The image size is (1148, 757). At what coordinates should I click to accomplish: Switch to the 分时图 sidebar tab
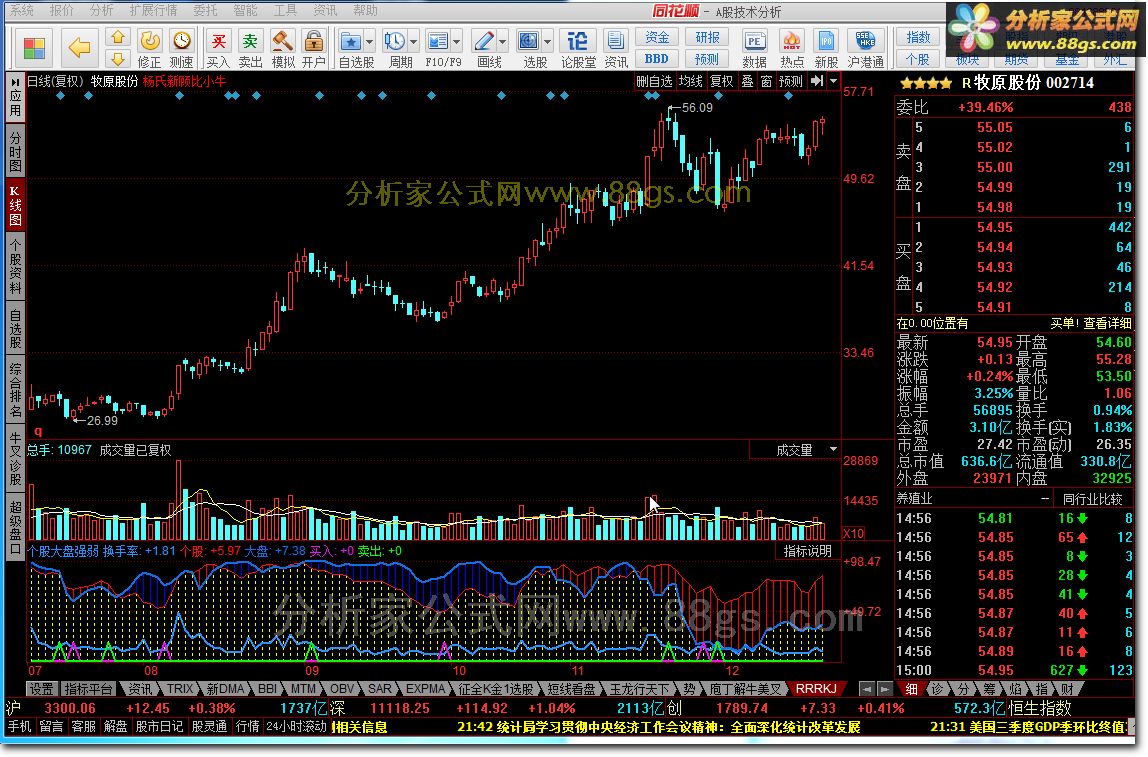coord(15,152)
